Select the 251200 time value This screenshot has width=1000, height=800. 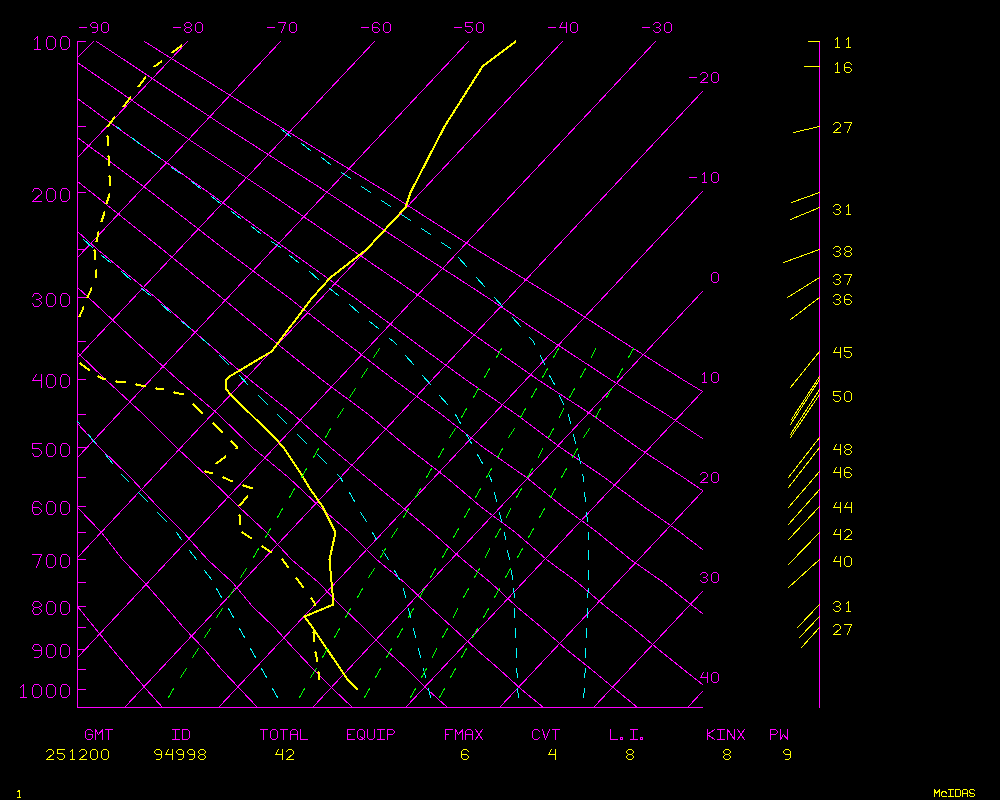point(77,755)
